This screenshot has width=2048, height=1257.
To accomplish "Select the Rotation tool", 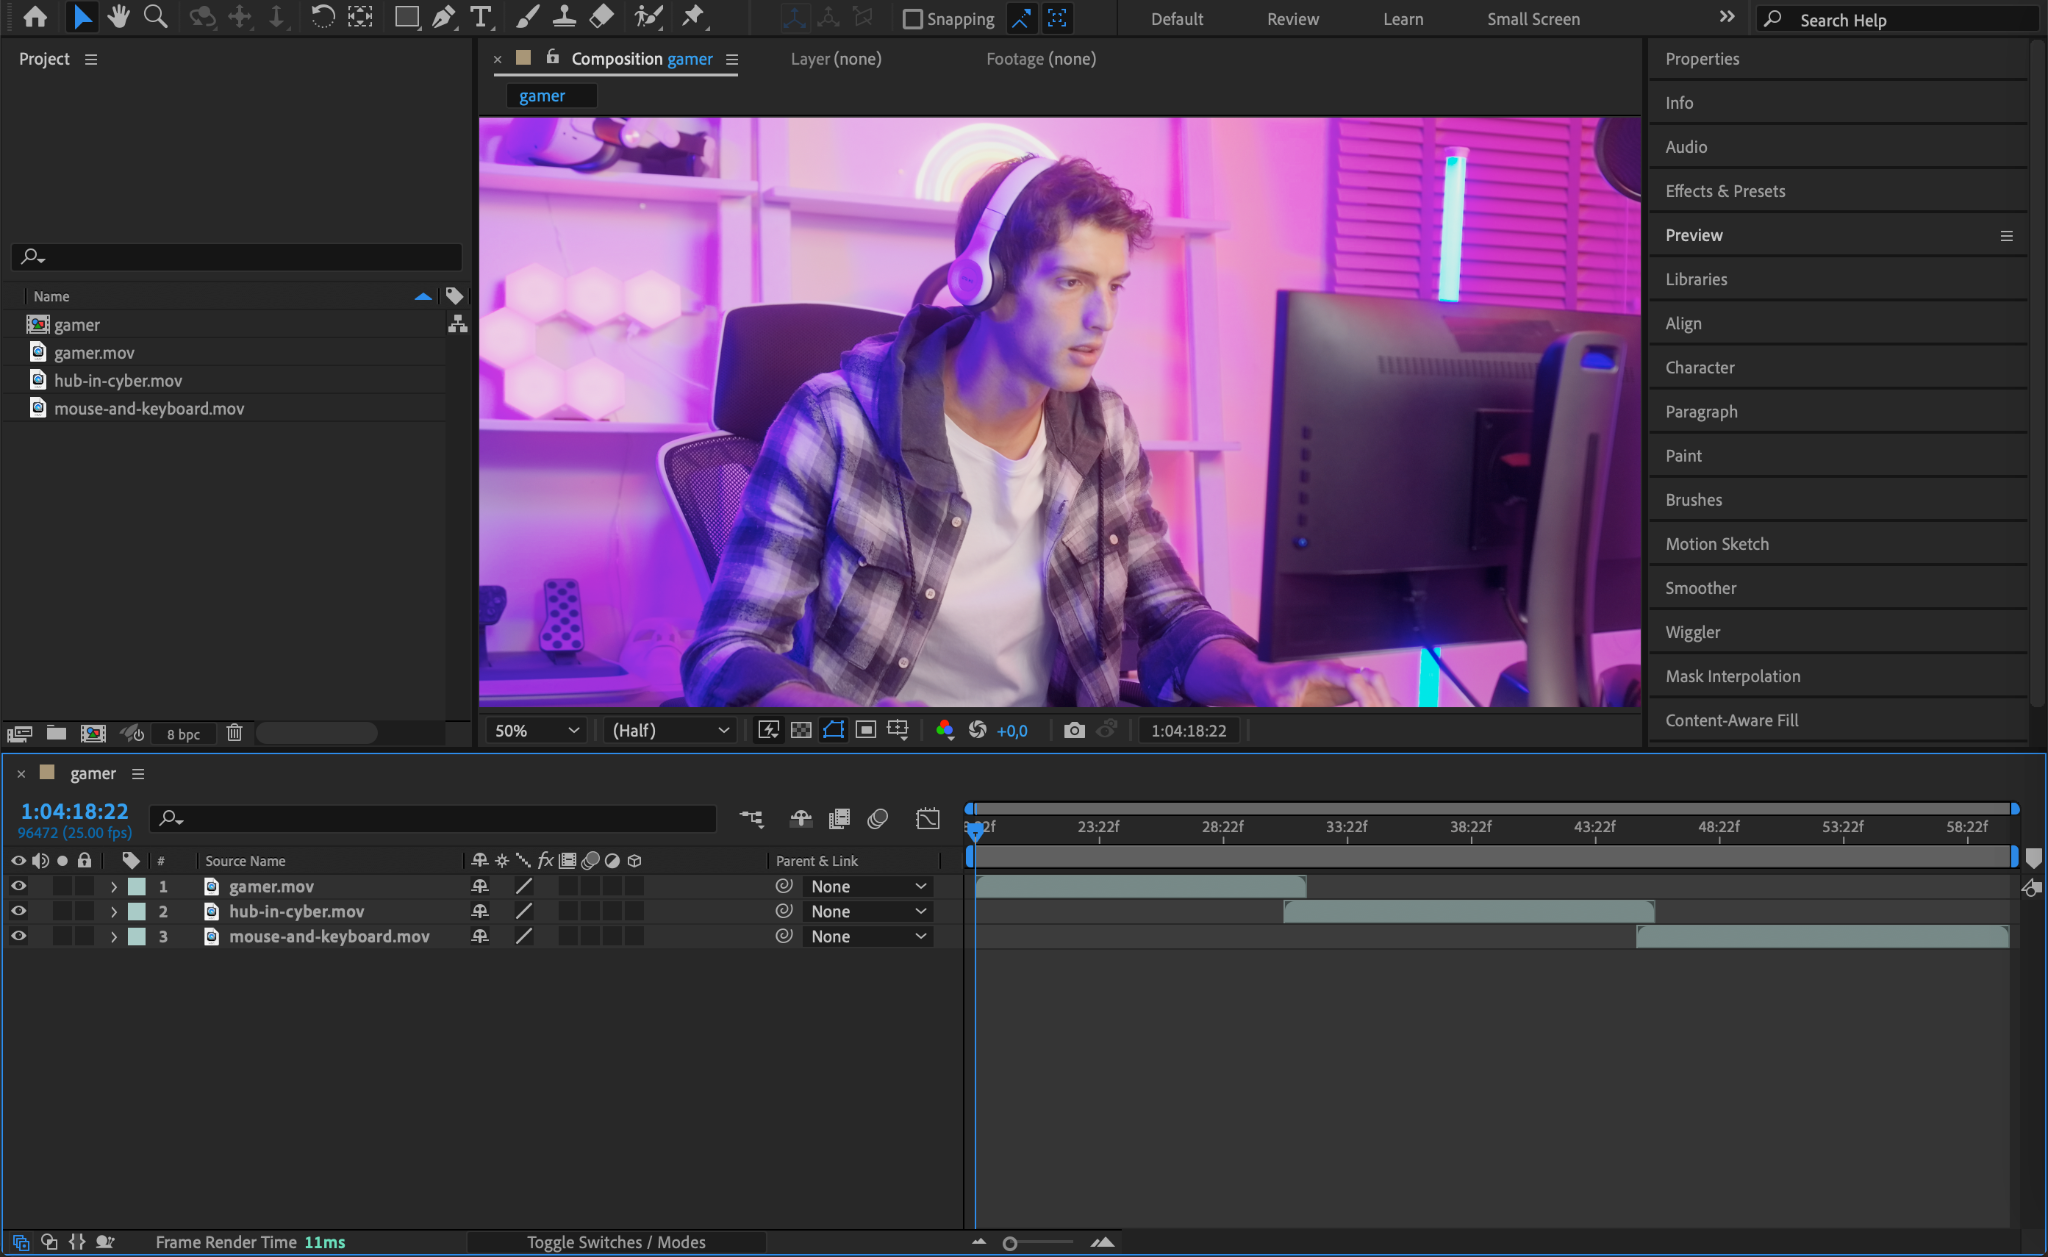I will pyautogui.click(x=322, y=17).
